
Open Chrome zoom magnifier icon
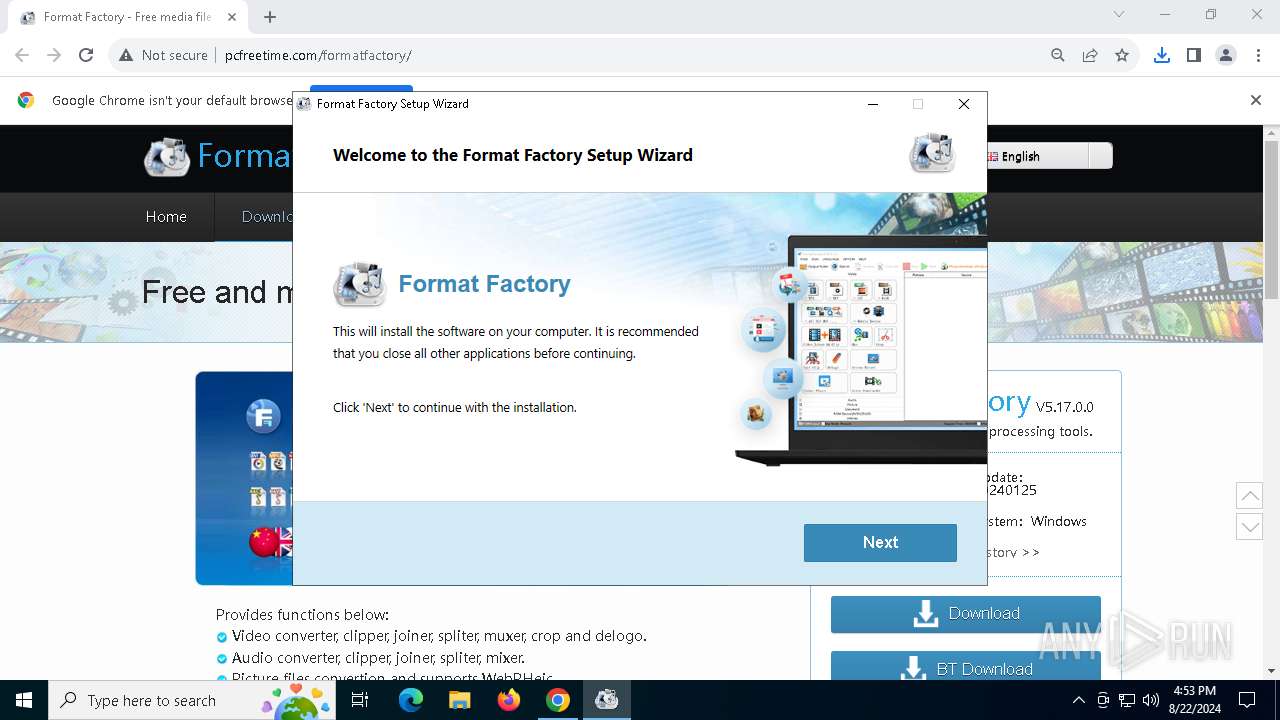pyautogui.click(x=1058, y=55)
